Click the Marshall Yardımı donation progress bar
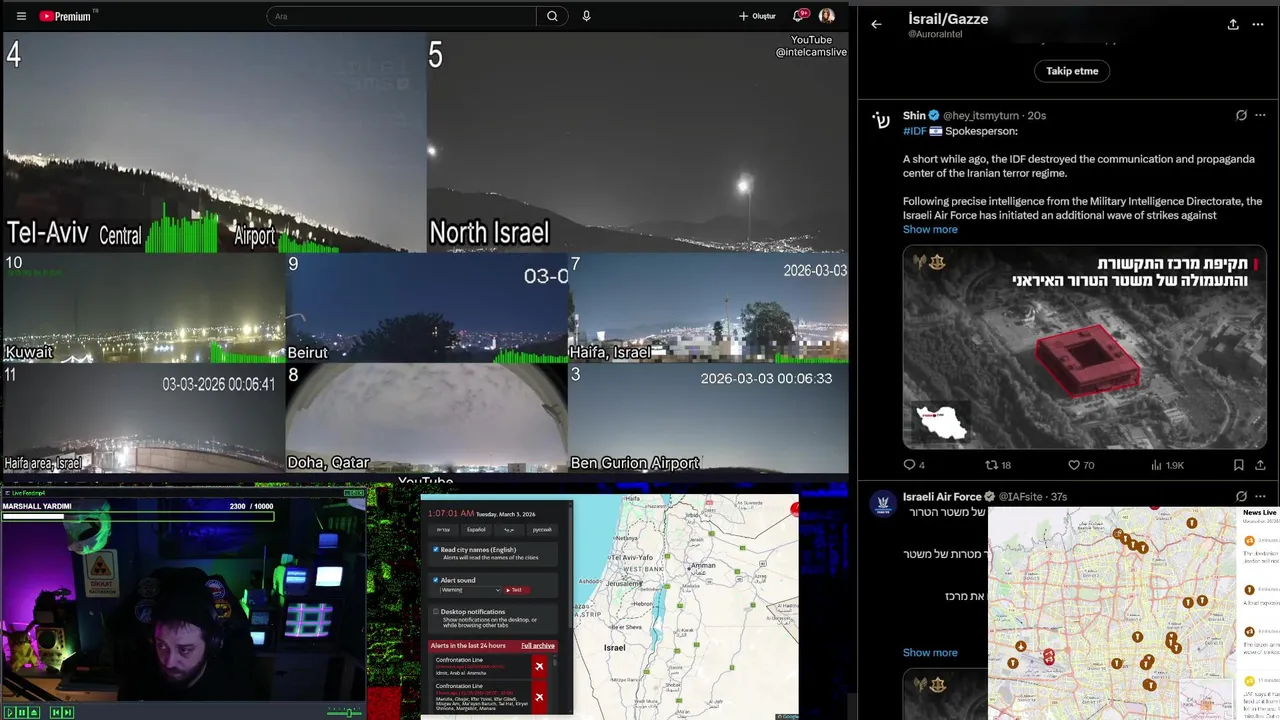This screenshot has width=1280, height=720. (137, 516)
